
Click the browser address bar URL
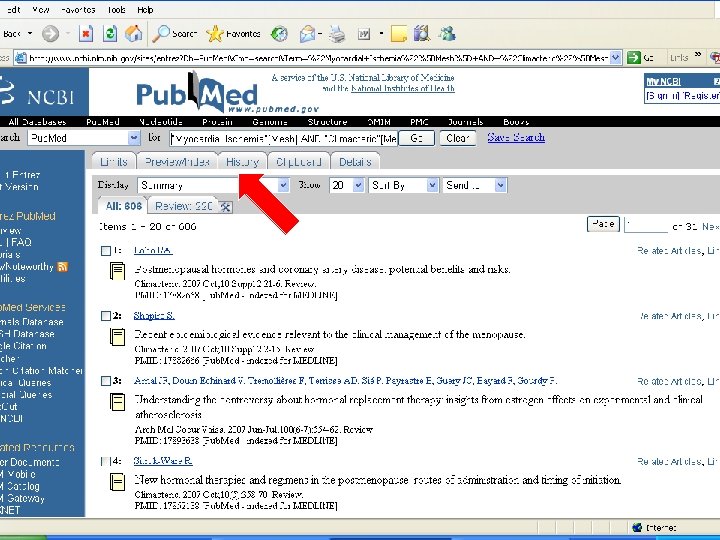(318, 58)
